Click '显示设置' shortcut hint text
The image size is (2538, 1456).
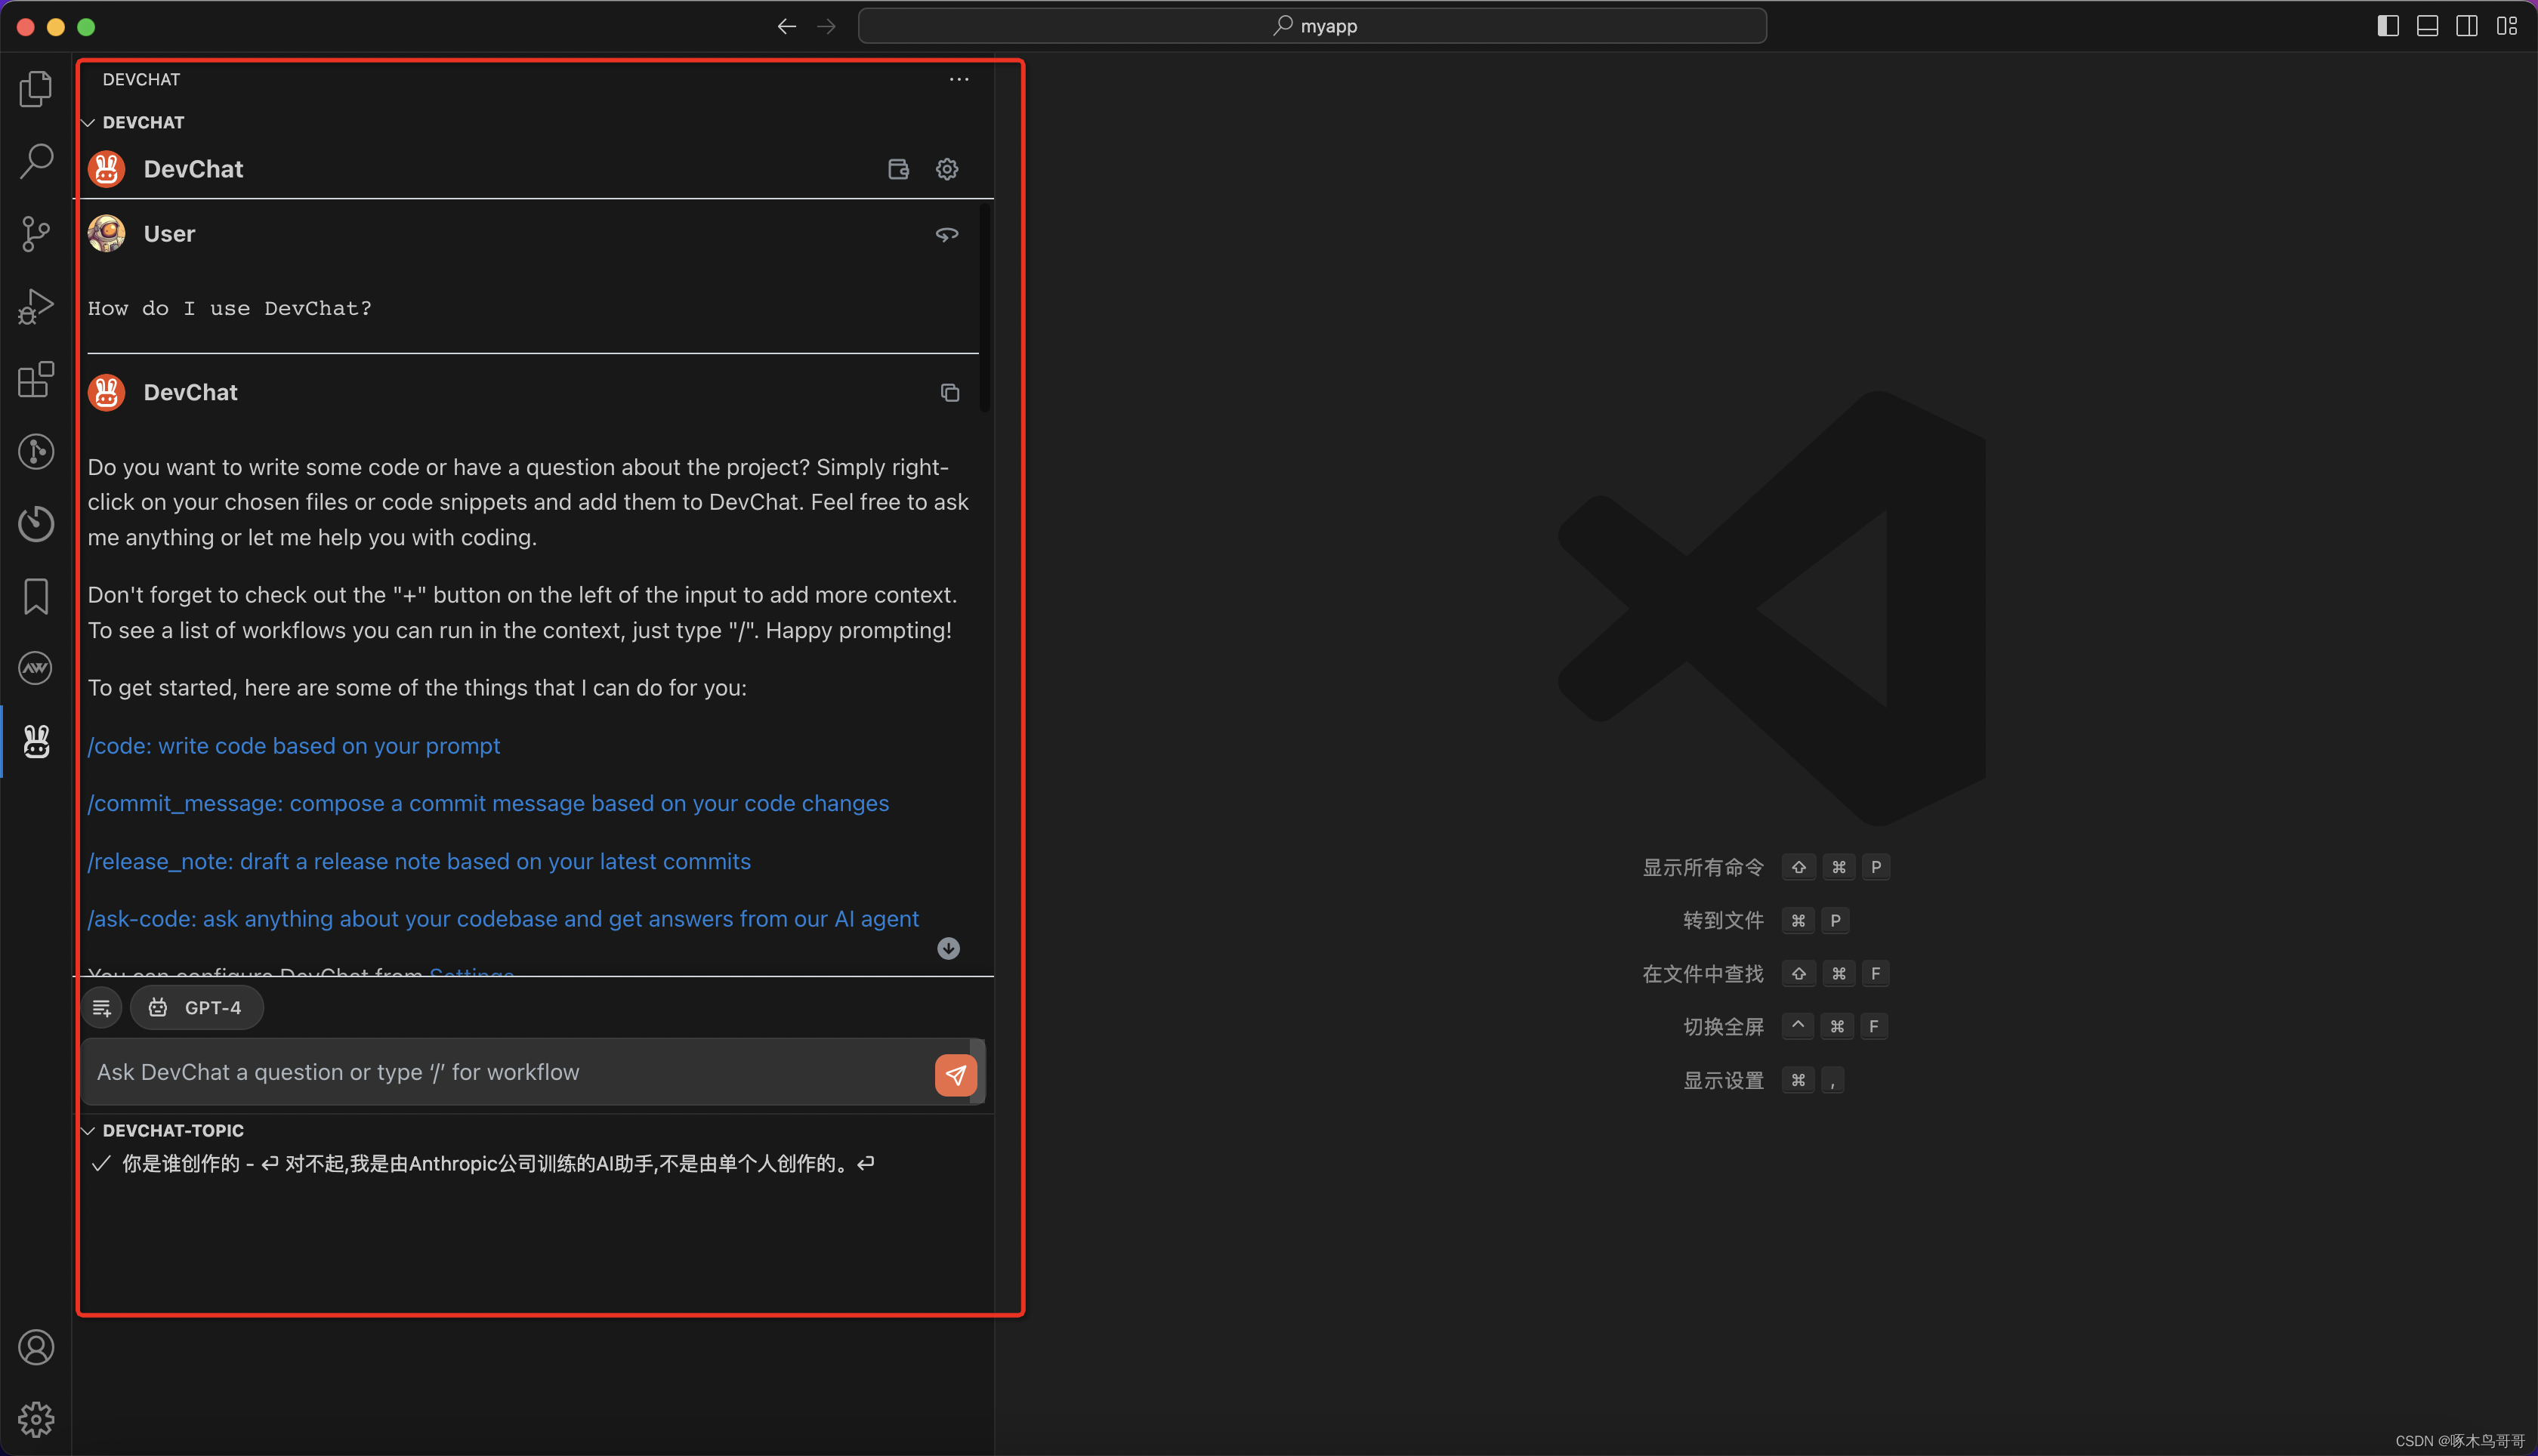(1723, 1081)
